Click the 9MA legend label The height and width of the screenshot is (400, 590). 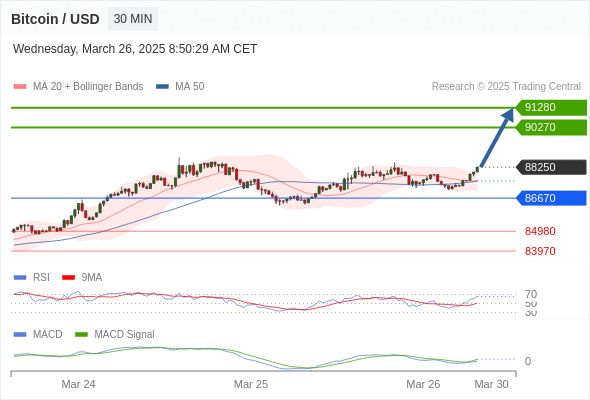tap(92, 278)
